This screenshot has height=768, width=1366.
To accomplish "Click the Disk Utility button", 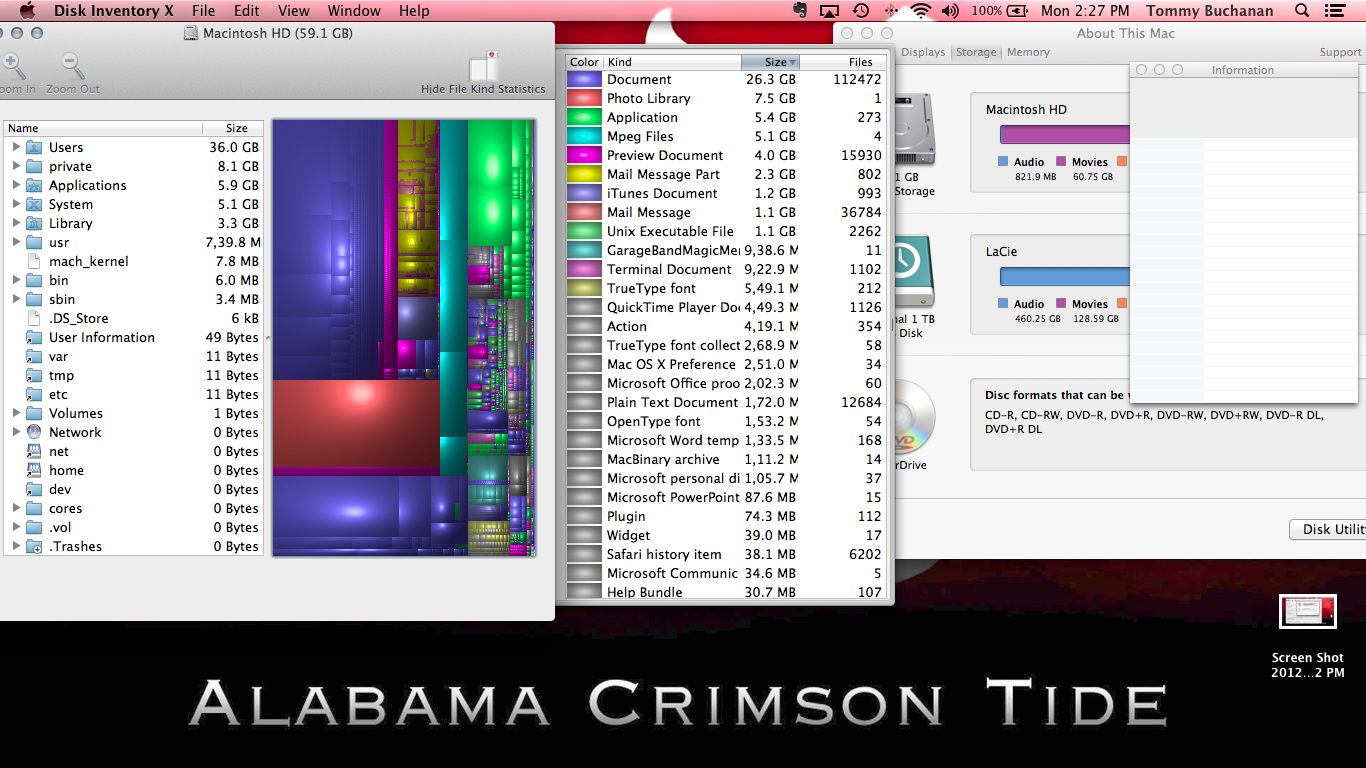I will pos(1328,529).
